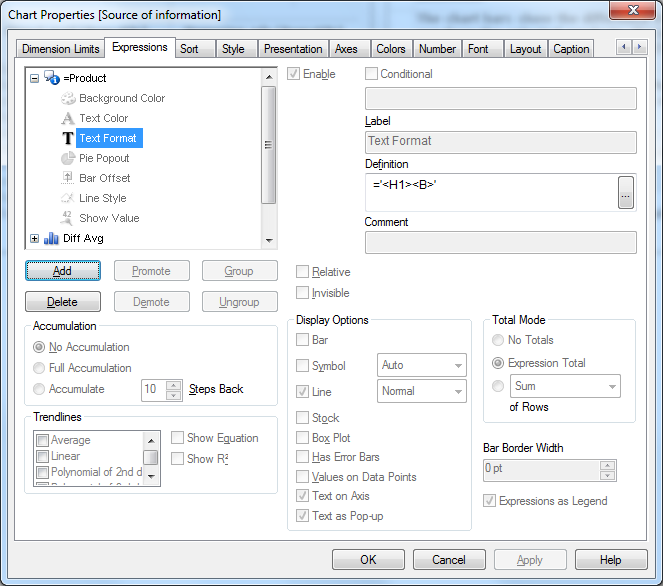Switch to the Presentation tab
Screen dimensions: 663x586
(293, 49)
